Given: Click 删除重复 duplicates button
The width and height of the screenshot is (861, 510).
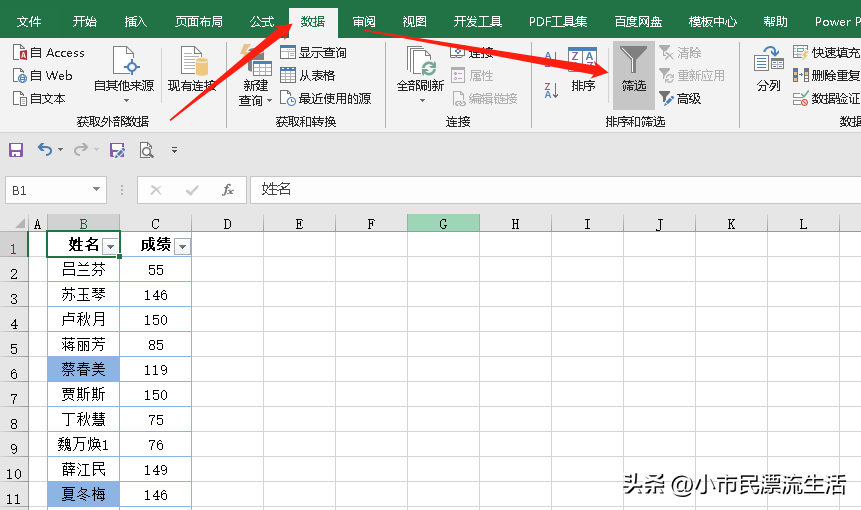Looking at the screenshot, I should point(826,75).
